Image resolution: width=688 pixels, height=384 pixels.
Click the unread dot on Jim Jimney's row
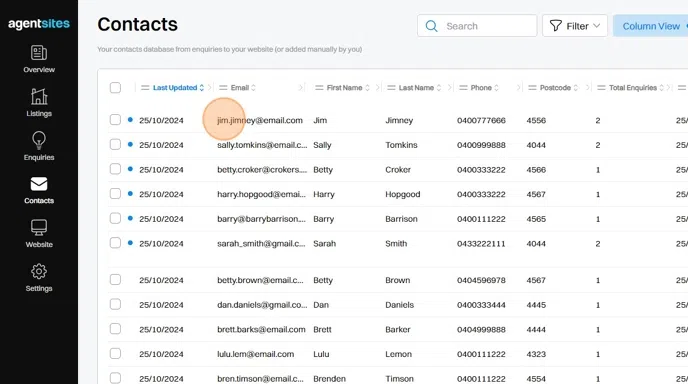pos(130,119)
